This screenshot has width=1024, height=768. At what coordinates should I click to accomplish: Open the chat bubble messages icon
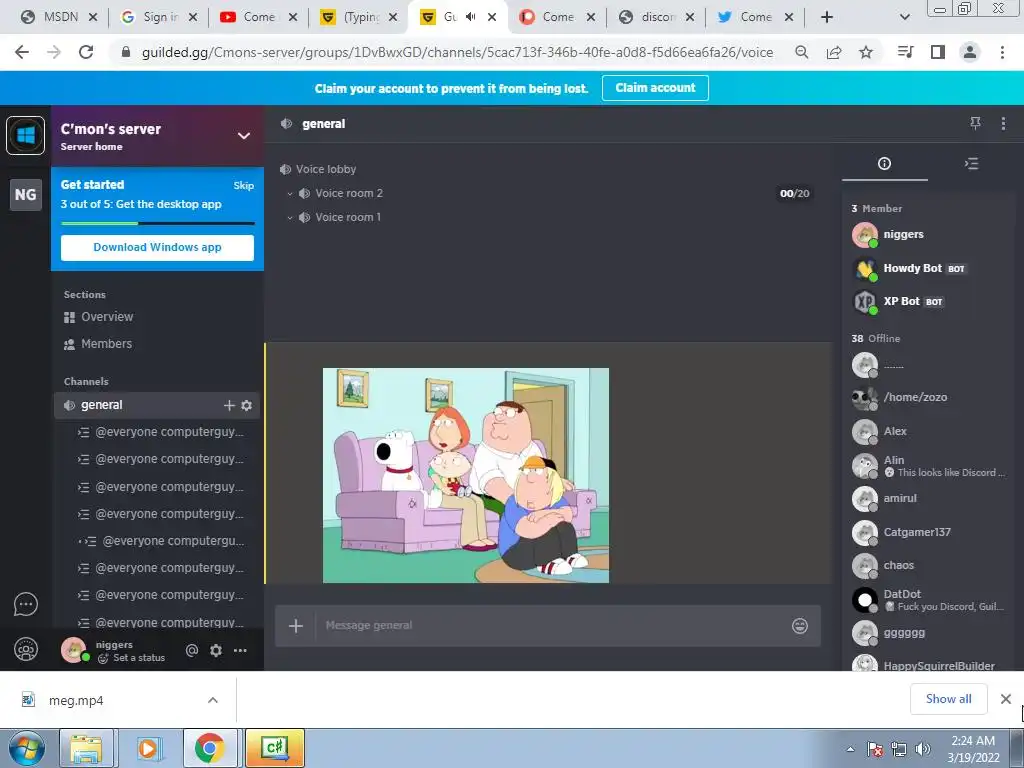pyautogui.click(x=25, y=604)
